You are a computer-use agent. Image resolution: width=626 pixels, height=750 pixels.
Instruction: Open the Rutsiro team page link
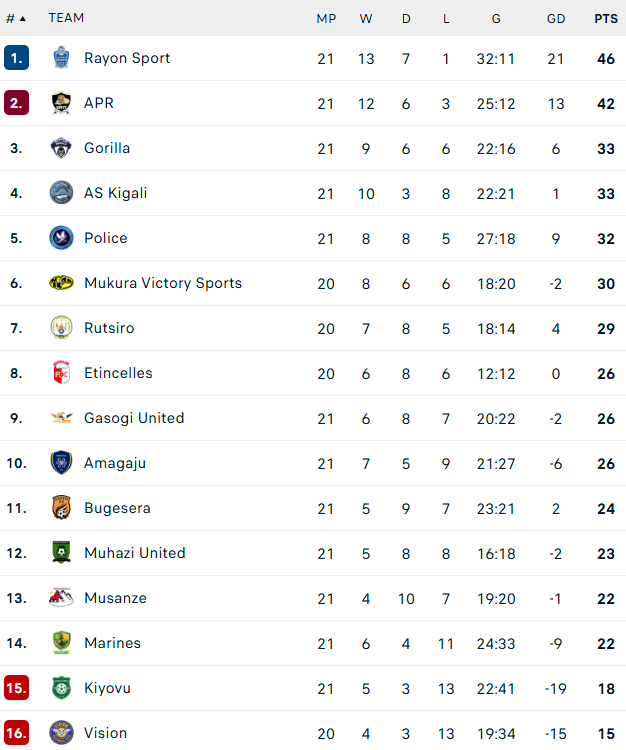(x=109, y=328)
